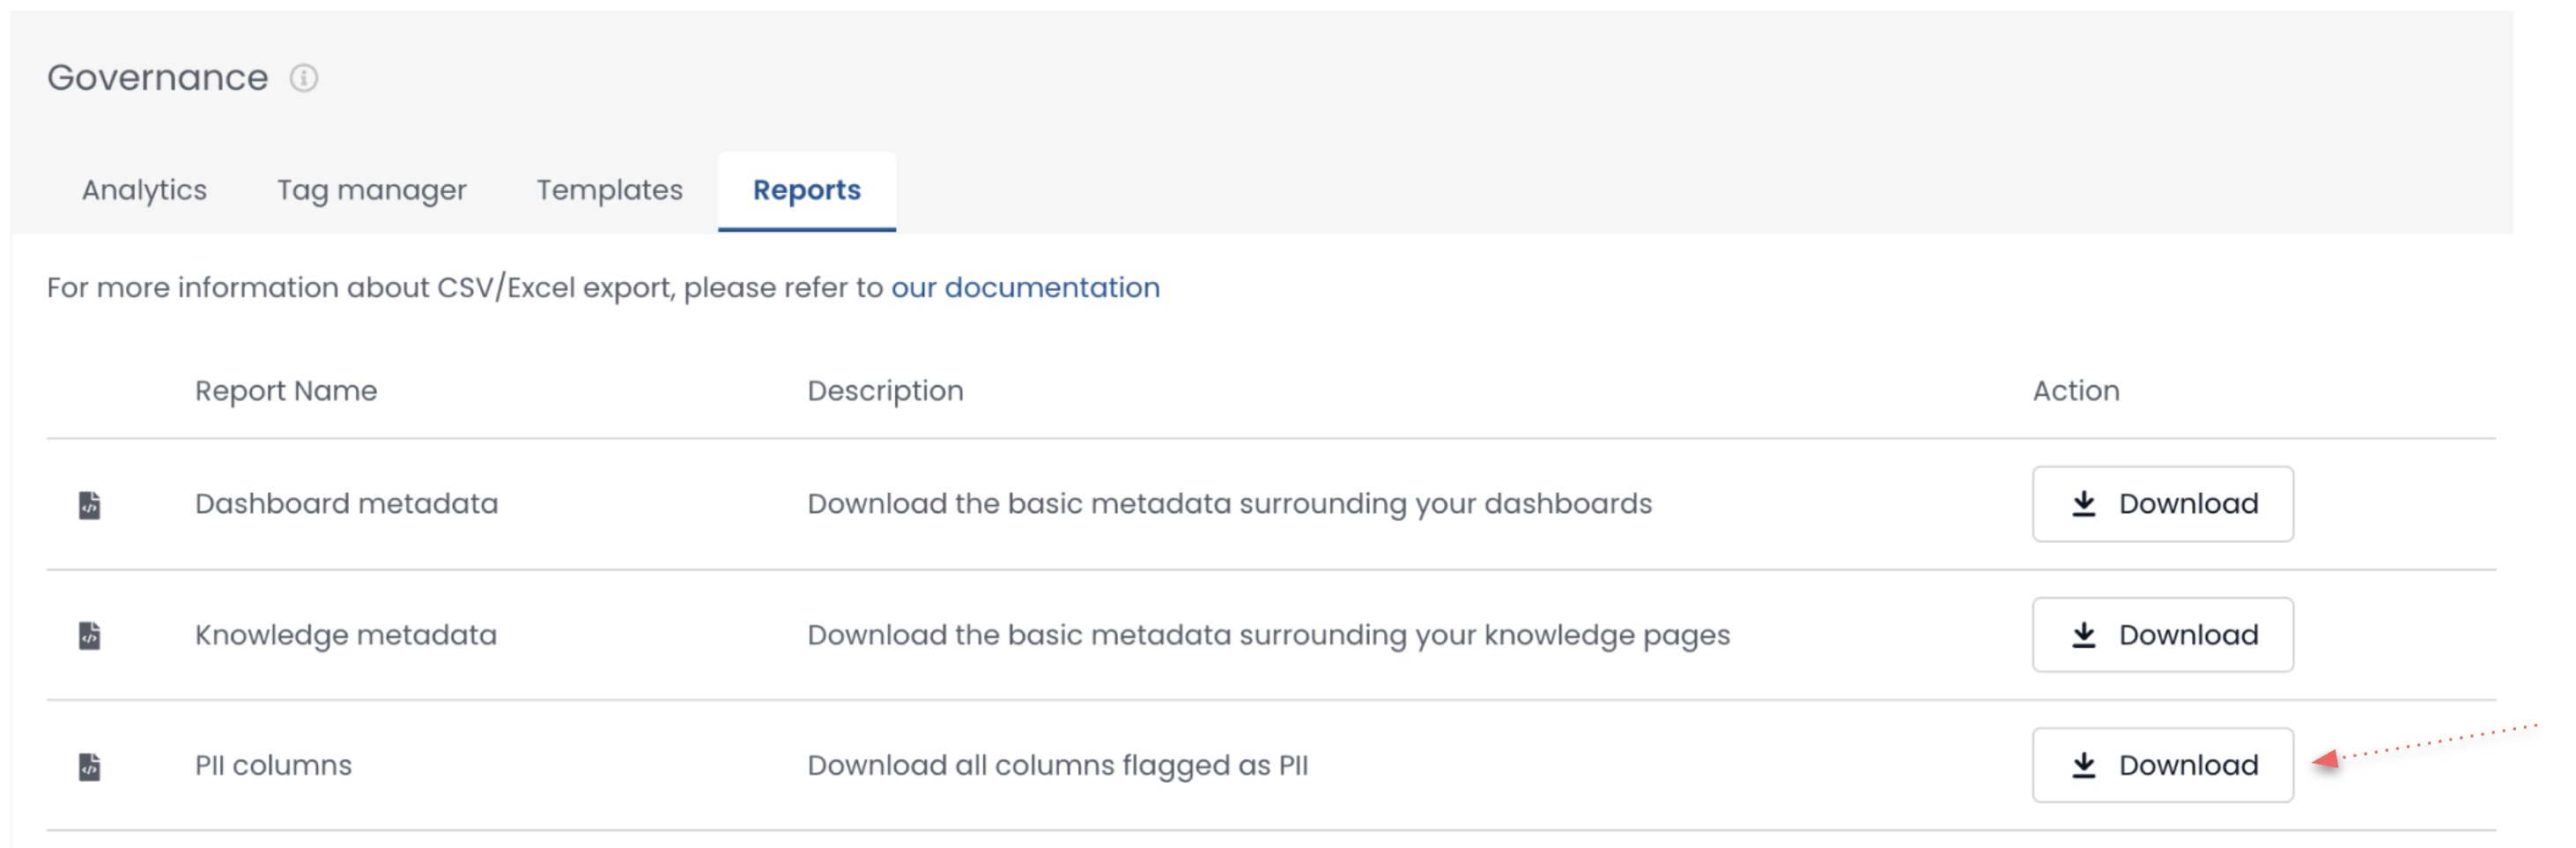Screen dimensions: 2576x848
Task: Click the info icon beside Governance
Action: (x=304, y=78)
